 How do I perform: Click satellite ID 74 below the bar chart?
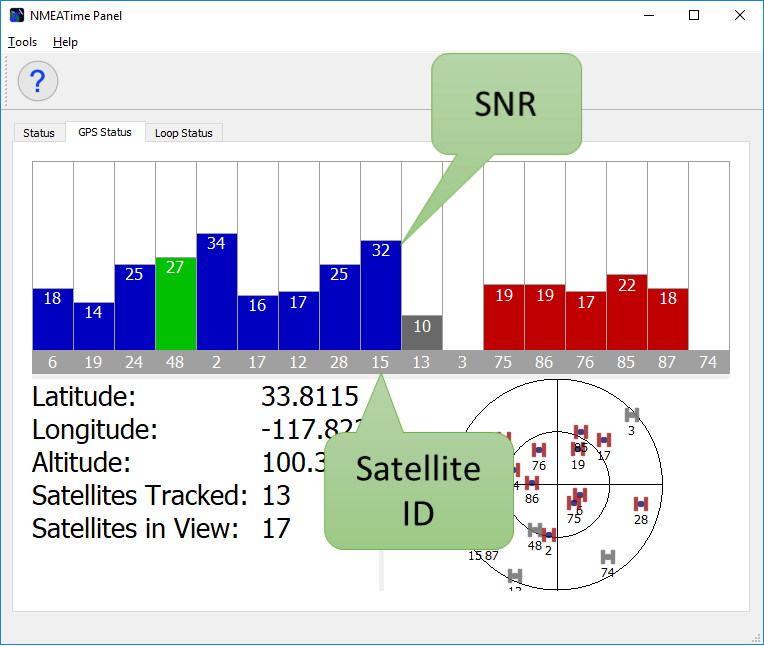[708, 362]
